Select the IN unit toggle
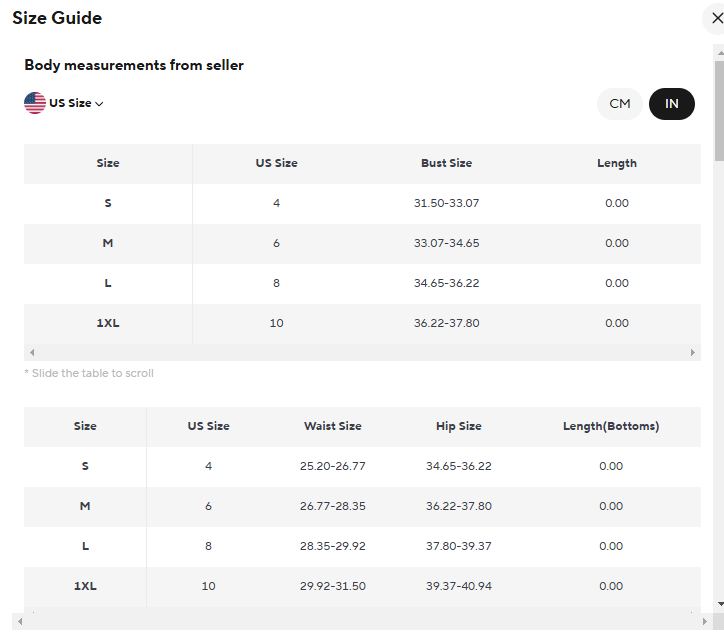The image size is (724, 642). 672,104
